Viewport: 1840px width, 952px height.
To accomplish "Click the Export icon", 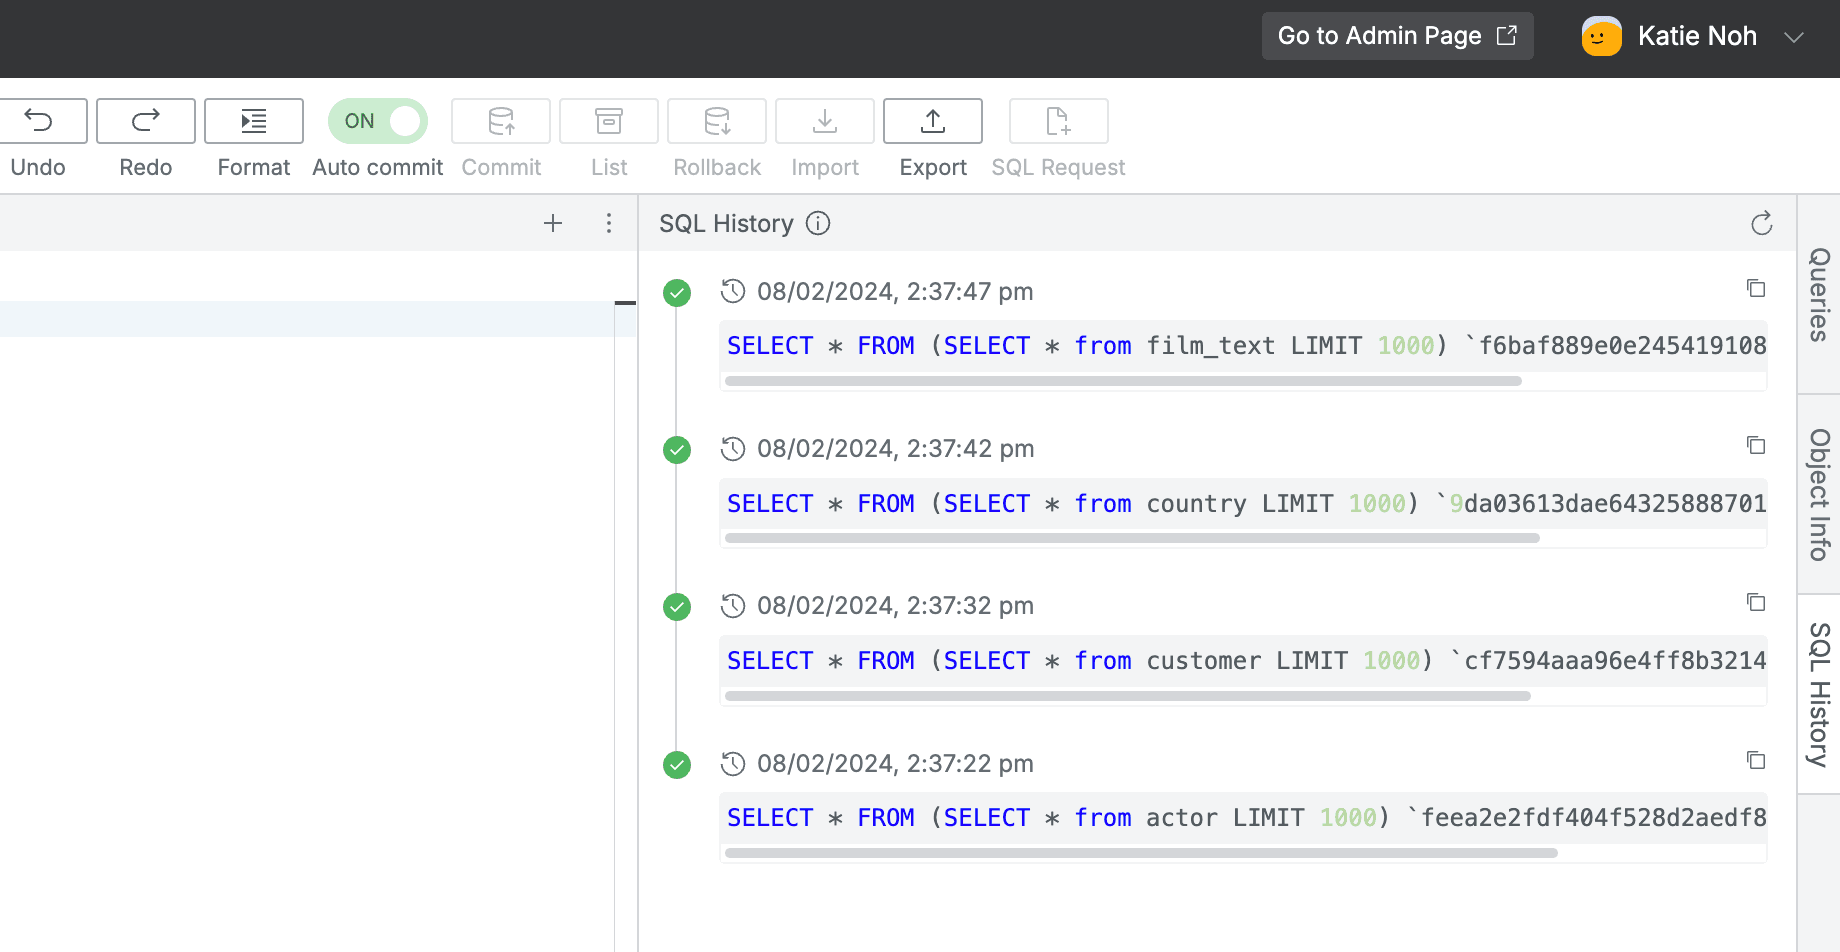I will click(931, 120).
